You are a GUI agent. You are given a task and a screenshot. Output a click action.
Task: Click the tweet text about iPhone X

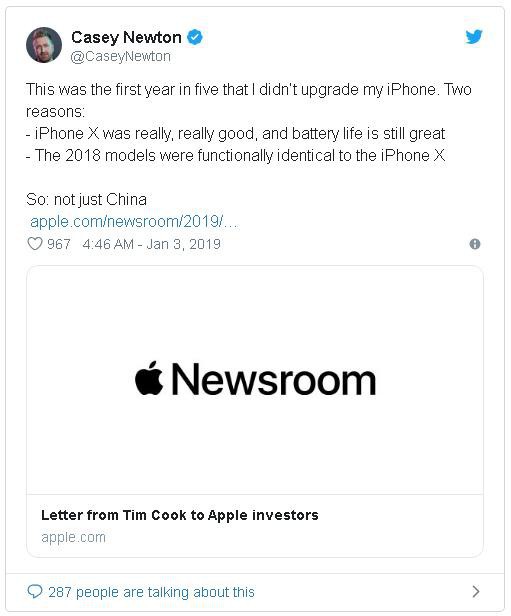[x=249, y=123]
